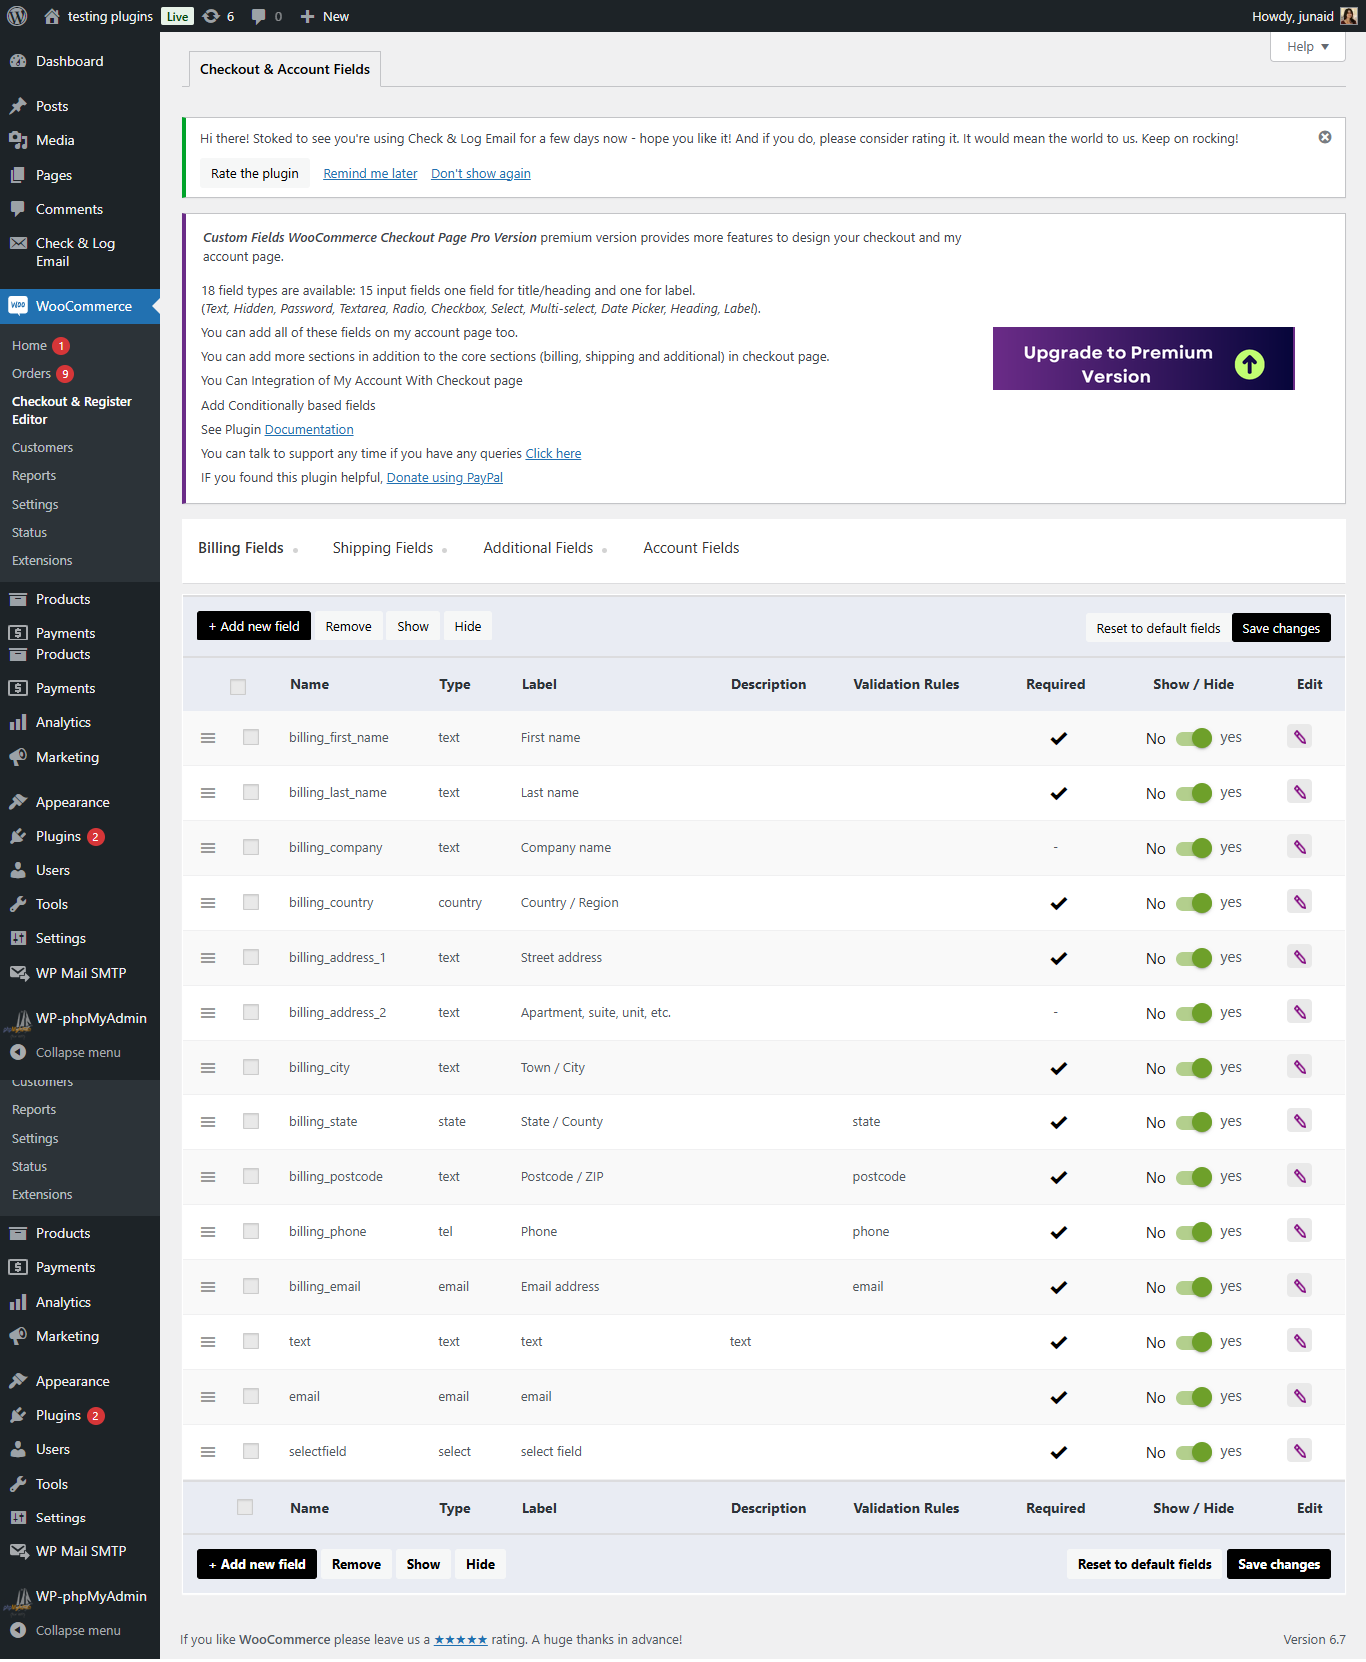Viewport: 1366px width, 1662px height.
Task: Open the updates icon showing 6
Action: (218, 16)
